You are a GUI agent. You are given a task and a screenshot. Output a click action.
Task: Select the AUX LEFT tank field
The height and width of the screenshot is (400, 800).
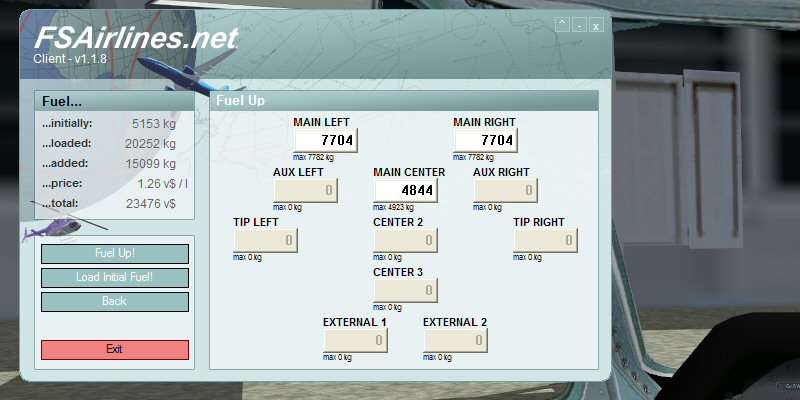306,190
